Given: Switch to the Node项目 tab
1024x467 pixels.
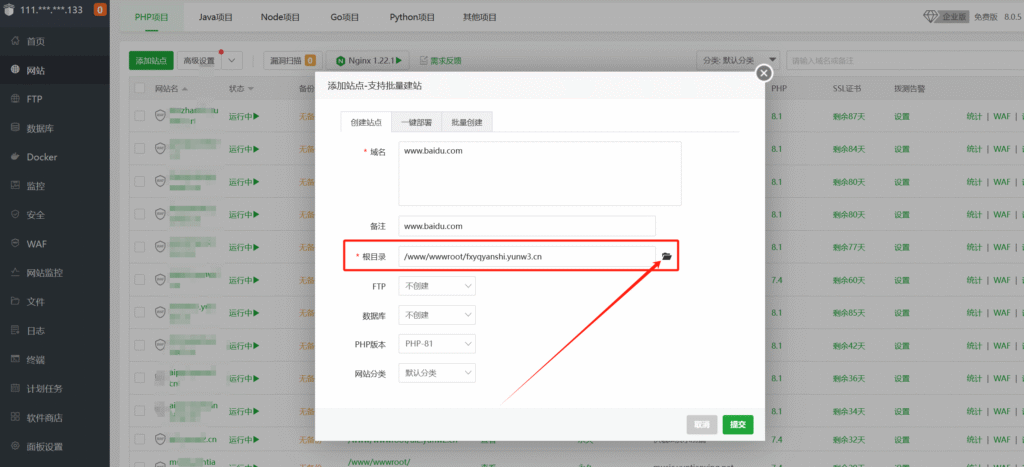Looking at the screenshot, I should coord(280,17).
